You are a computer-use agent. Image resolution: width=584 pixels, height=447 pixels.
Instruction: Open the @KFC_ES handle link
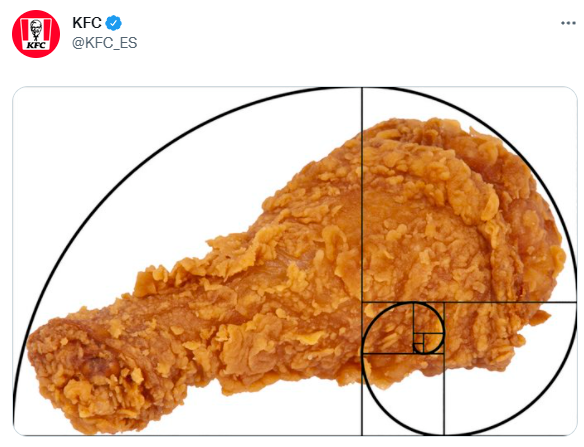click(x=105, y=43)
